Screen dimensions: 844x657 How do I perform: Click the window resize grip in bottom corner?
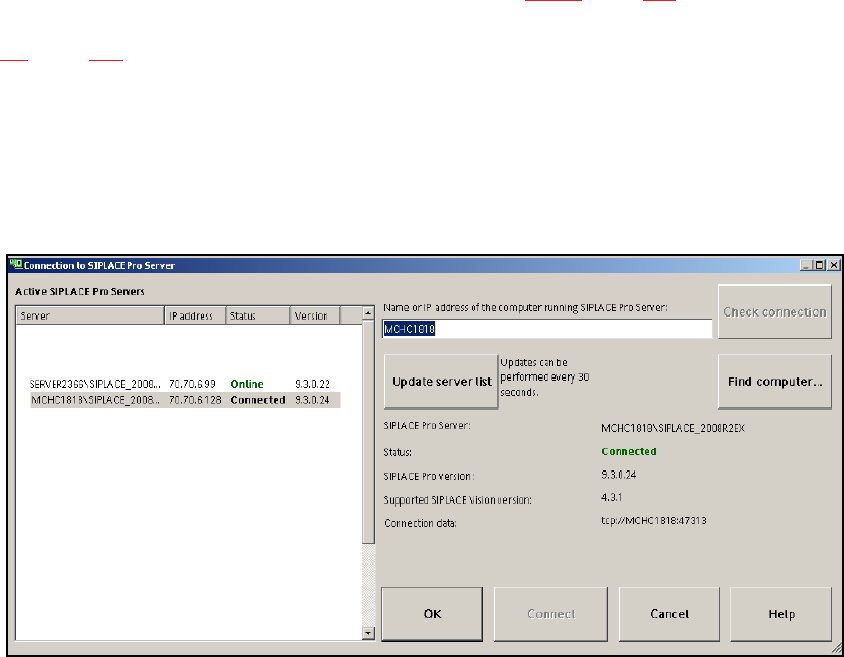pyautogui.click(x=836, y=649)
